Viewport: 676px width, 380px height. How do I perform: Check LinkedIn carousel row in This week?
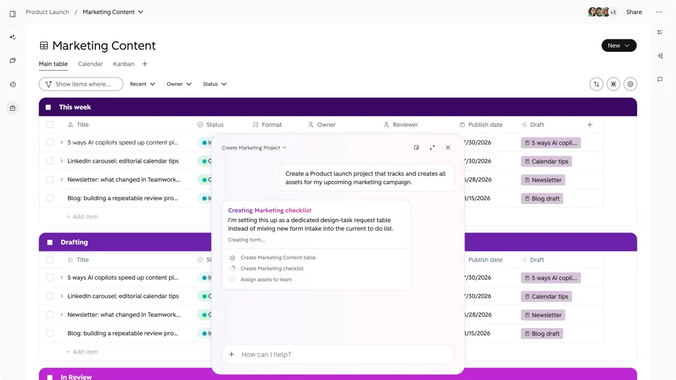[x=50, y=161]
